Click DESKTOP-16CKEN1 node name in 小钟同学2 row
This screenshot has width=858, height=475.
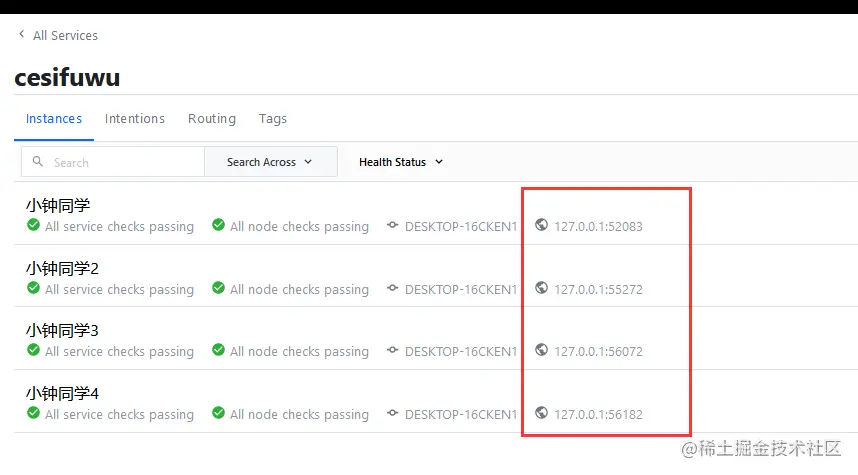click(461, 289)
